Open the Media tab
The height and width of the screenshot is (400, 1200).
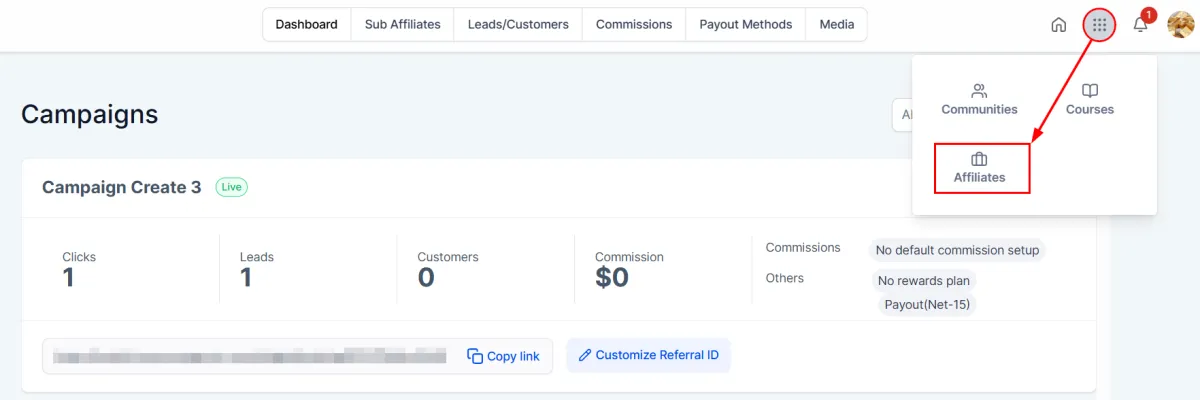coord(837,25)
